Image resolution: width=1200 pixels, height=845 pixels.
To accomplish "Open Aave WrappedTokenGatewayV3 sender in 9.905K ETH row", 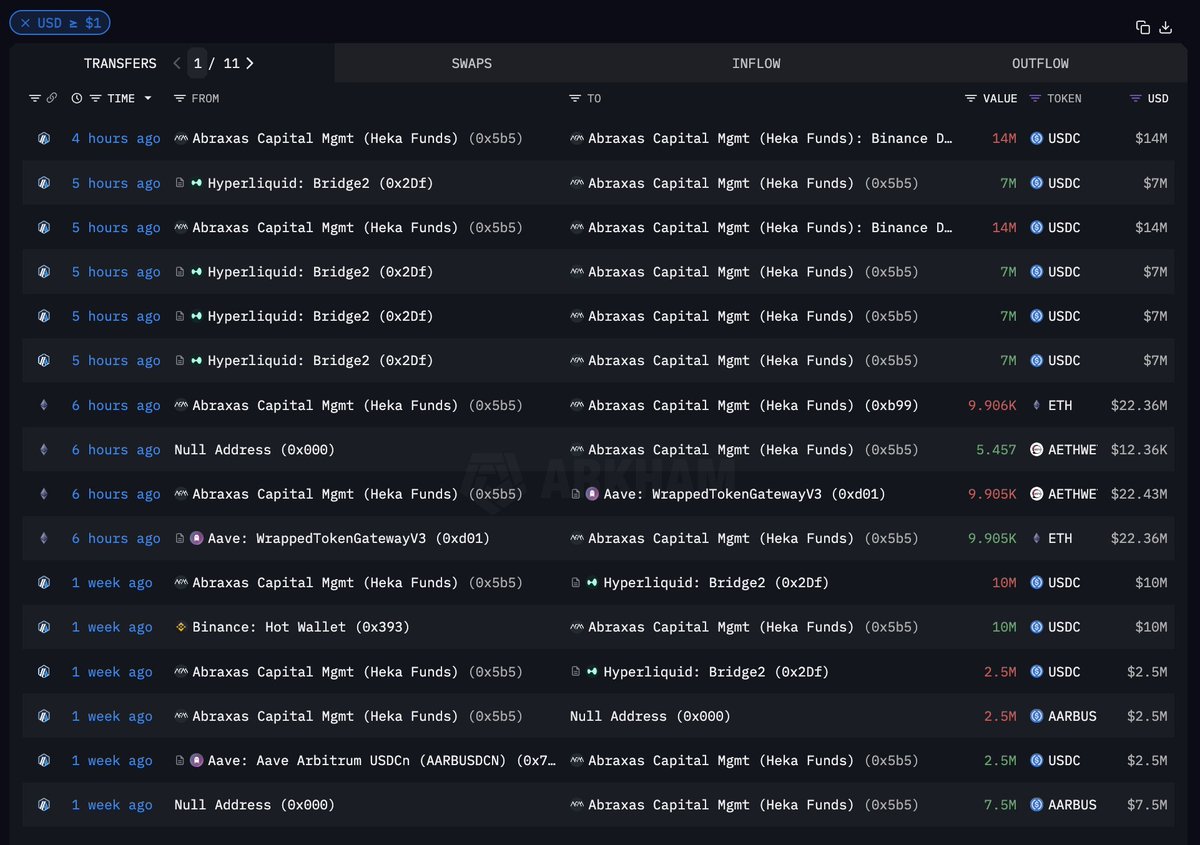I will (349, 539).
